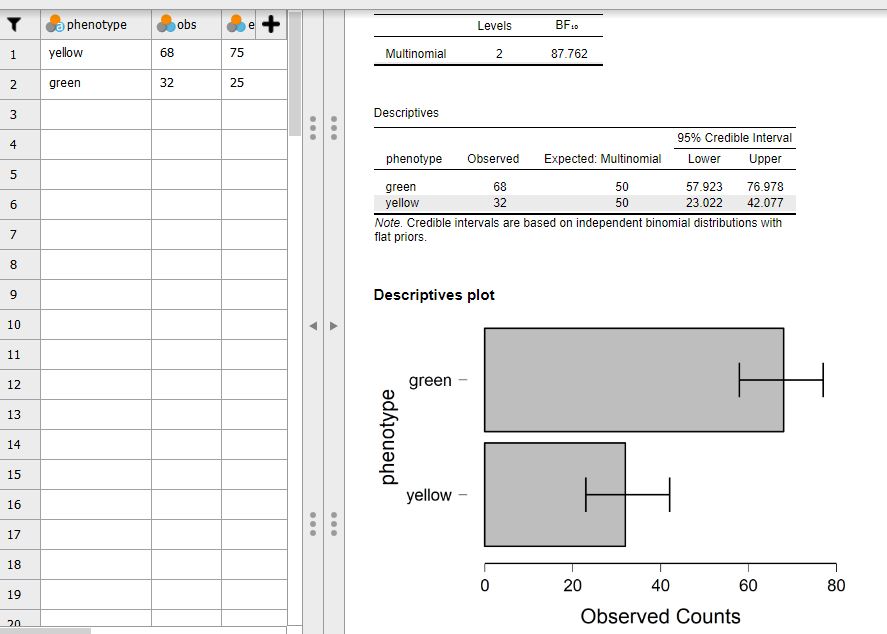Click the left-pointing panel collapse arrow
Image resolution: width=887 pixels, height=634 pixels.
pos(313,326)
